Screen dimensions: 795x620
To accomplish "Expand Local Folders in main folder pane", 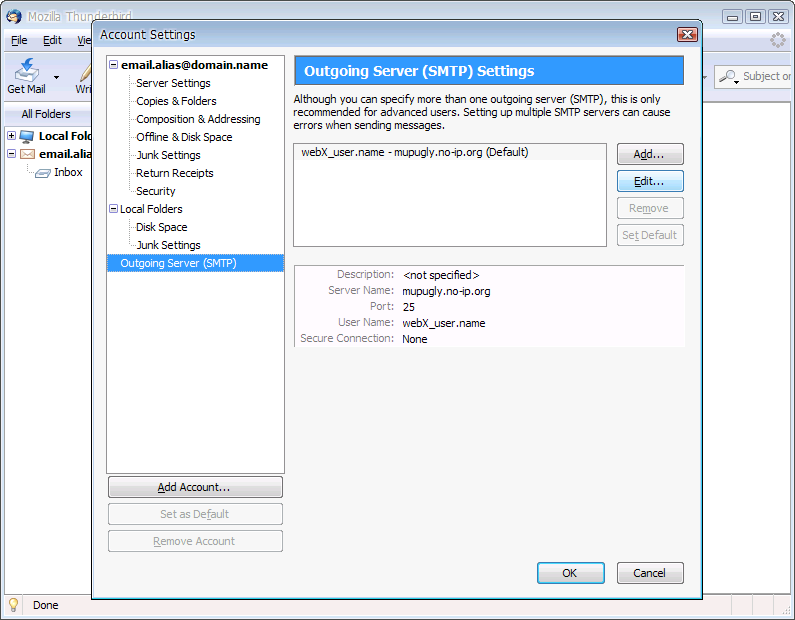I will [x=12, y=136].
